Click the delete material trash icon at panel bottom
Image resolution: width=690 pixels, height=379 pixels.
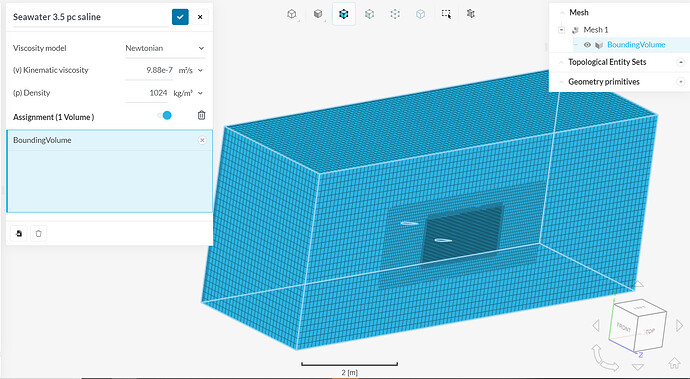coord(38,233)
